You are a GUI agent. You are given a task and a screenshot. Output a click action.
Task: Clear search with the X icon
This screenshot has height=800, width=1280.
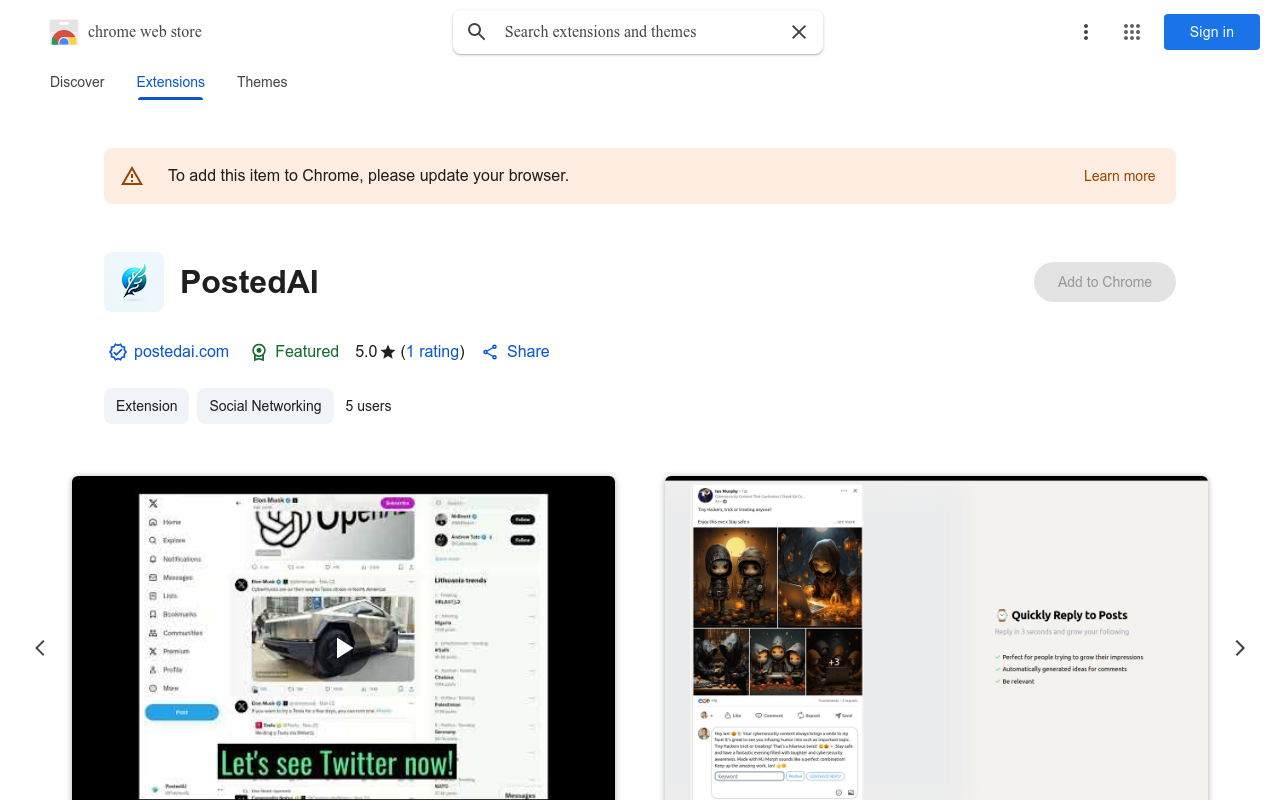point(799,32)
